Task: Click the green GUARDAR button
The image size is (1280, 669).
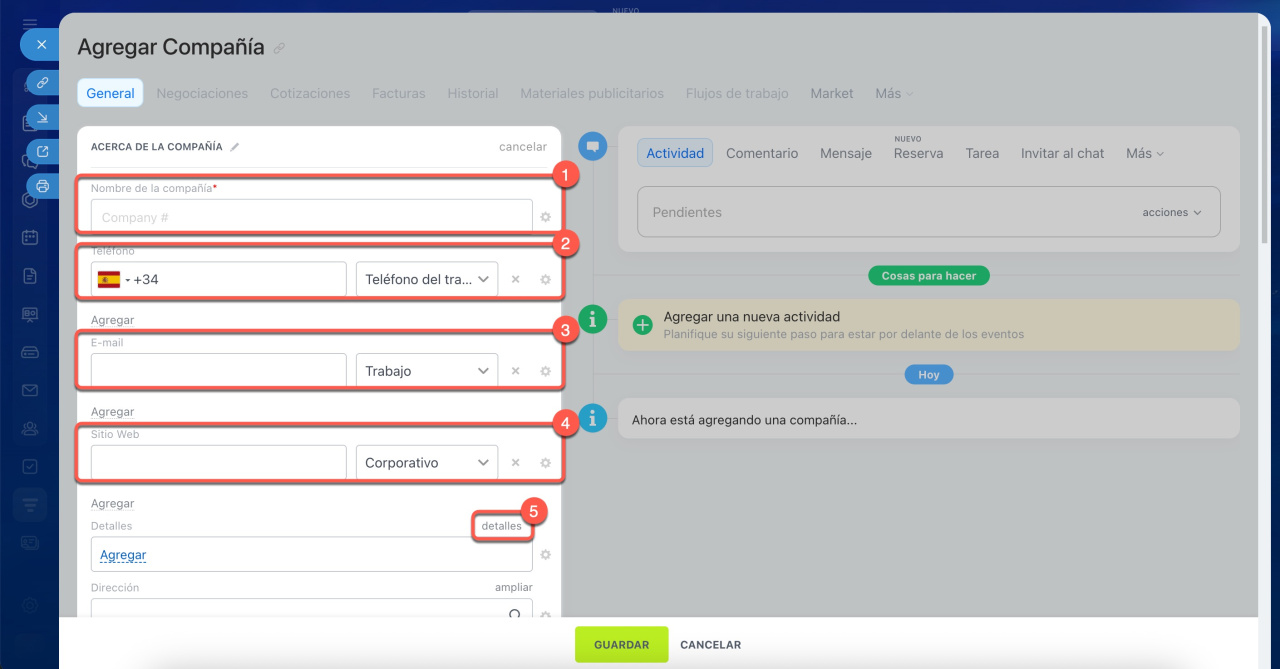Action: click(621, 645)
